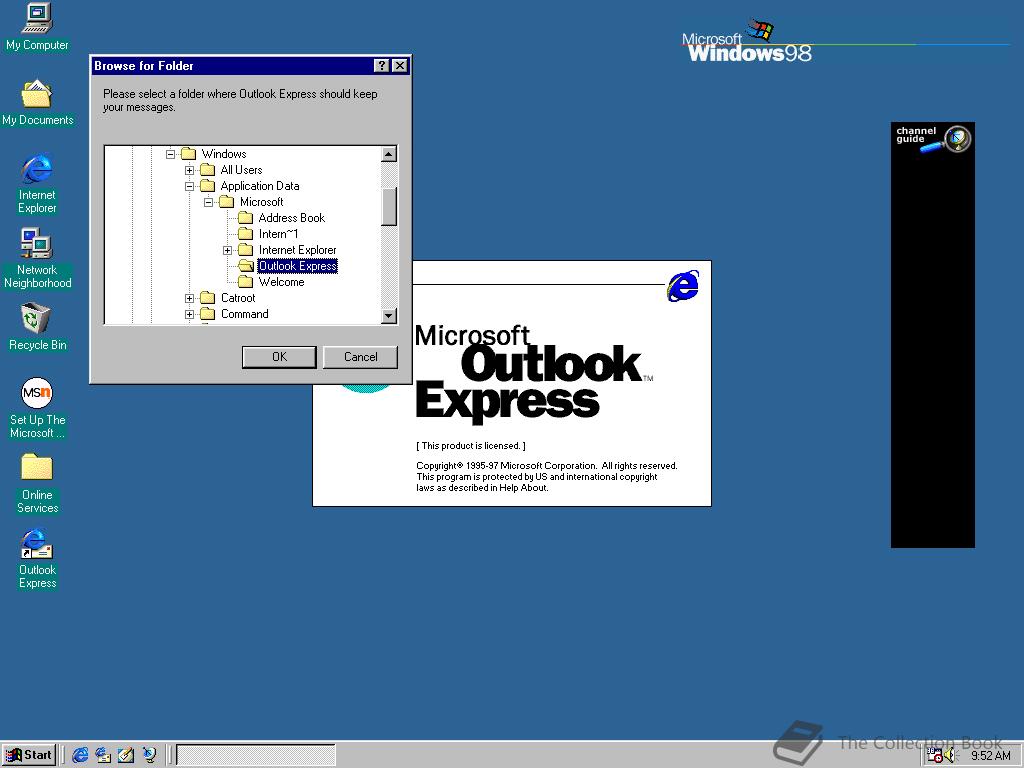1024x768 pixels.
Task: Click the Help question mark in Browse for Folder
Action: 381,65
